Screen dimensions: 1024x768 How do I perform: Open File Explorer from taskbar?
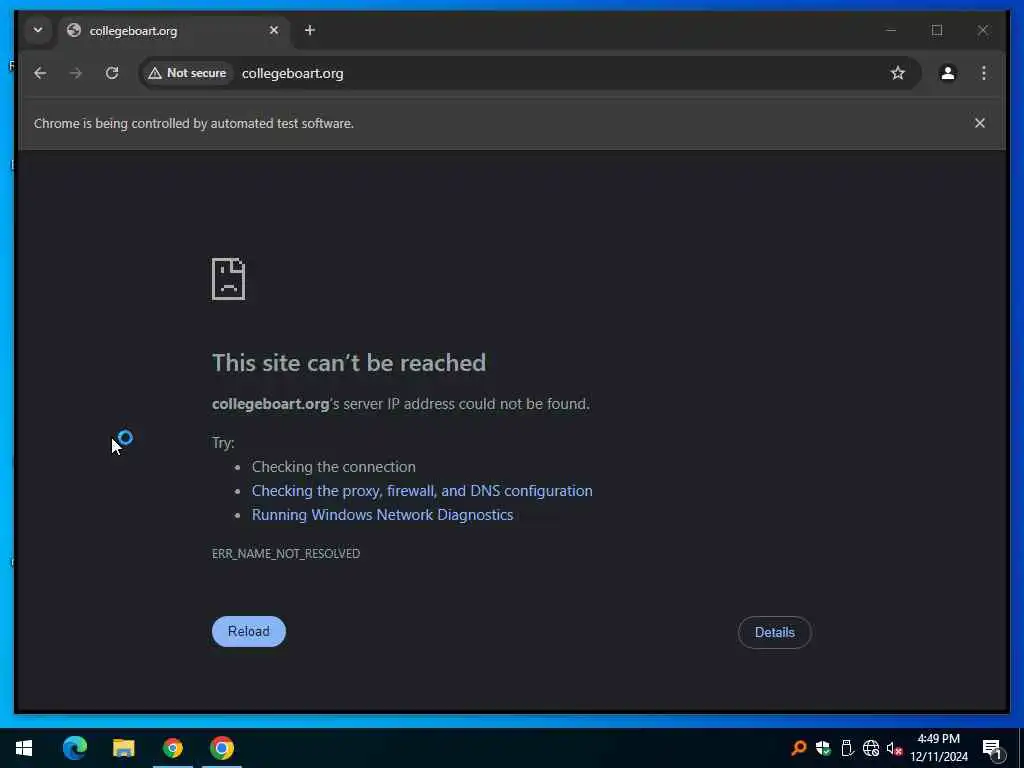tap(123, 748)
